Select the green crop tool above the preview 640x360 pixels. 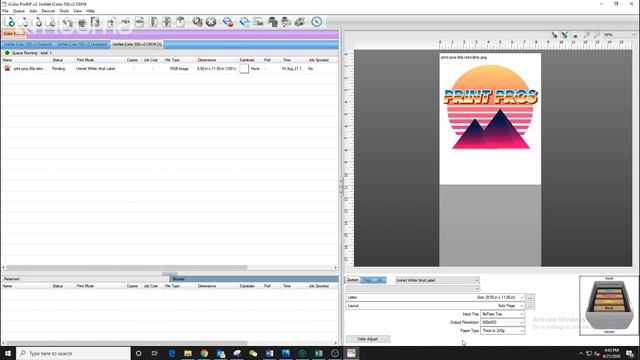[x=564, y=35]
